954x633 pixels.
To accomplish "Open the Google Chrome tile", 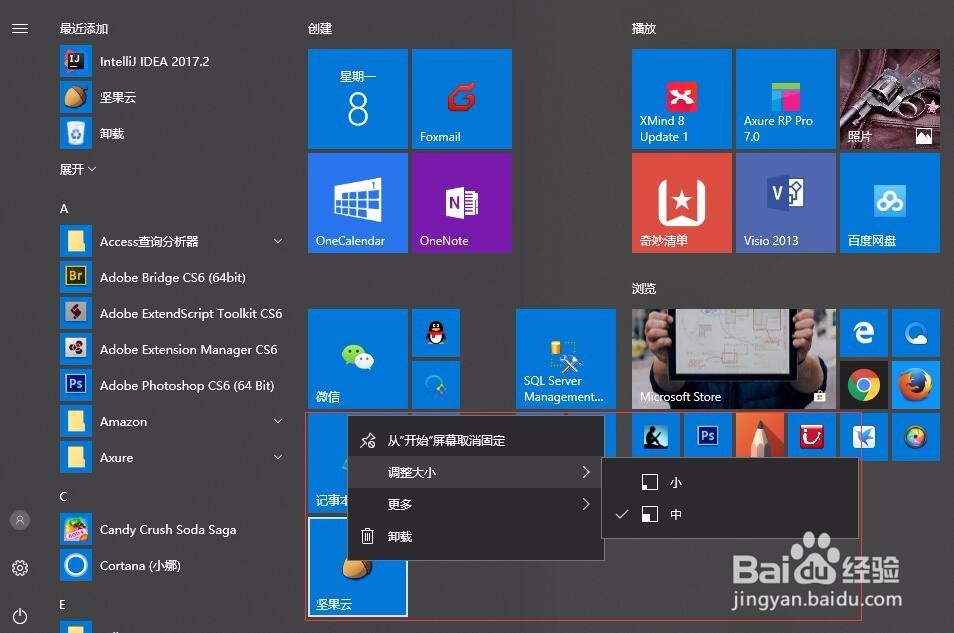I will [x=864, y=385].
